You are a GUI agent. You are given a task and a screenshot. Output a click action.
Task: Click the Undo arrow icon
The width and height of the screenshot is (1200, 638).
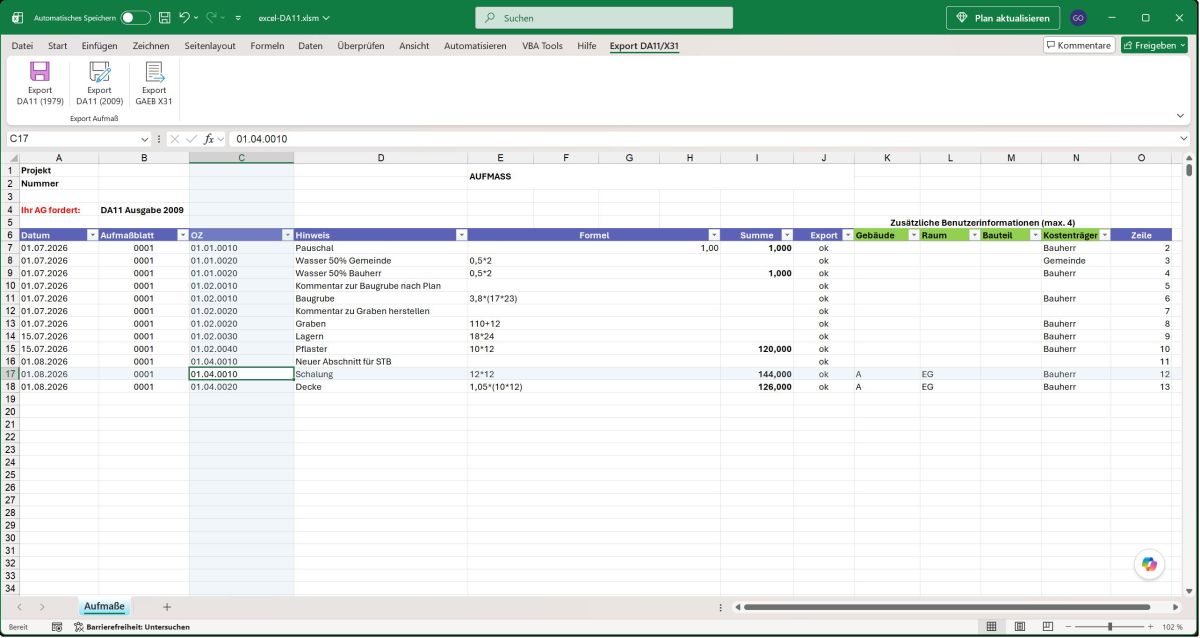(184, 18)
